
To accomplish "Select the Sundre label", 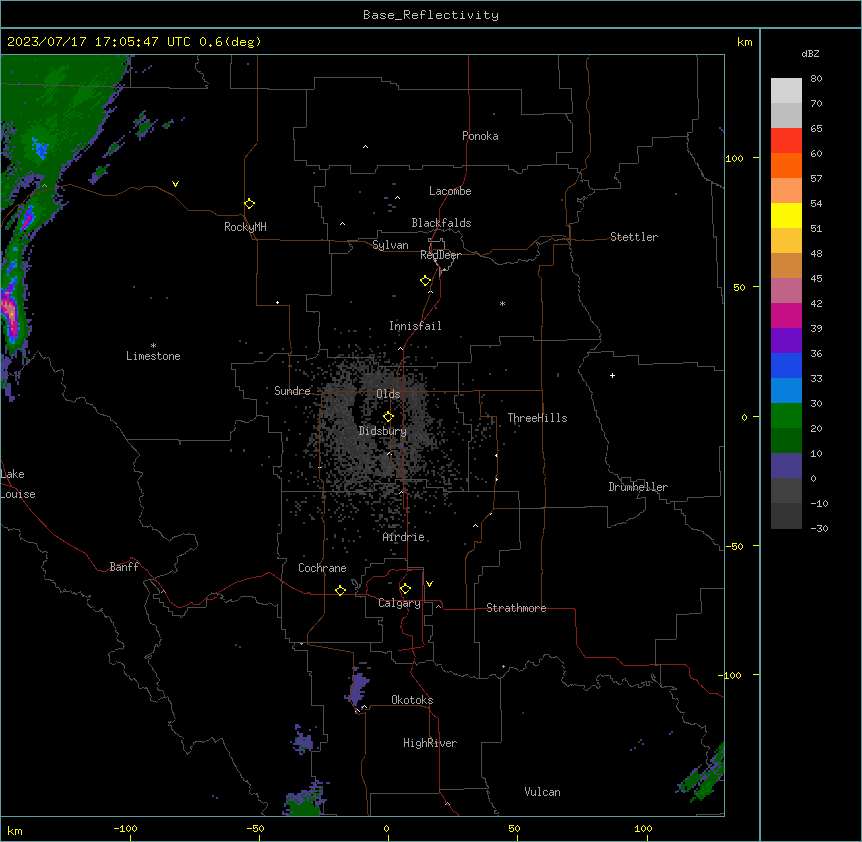I will click(292, 391).
